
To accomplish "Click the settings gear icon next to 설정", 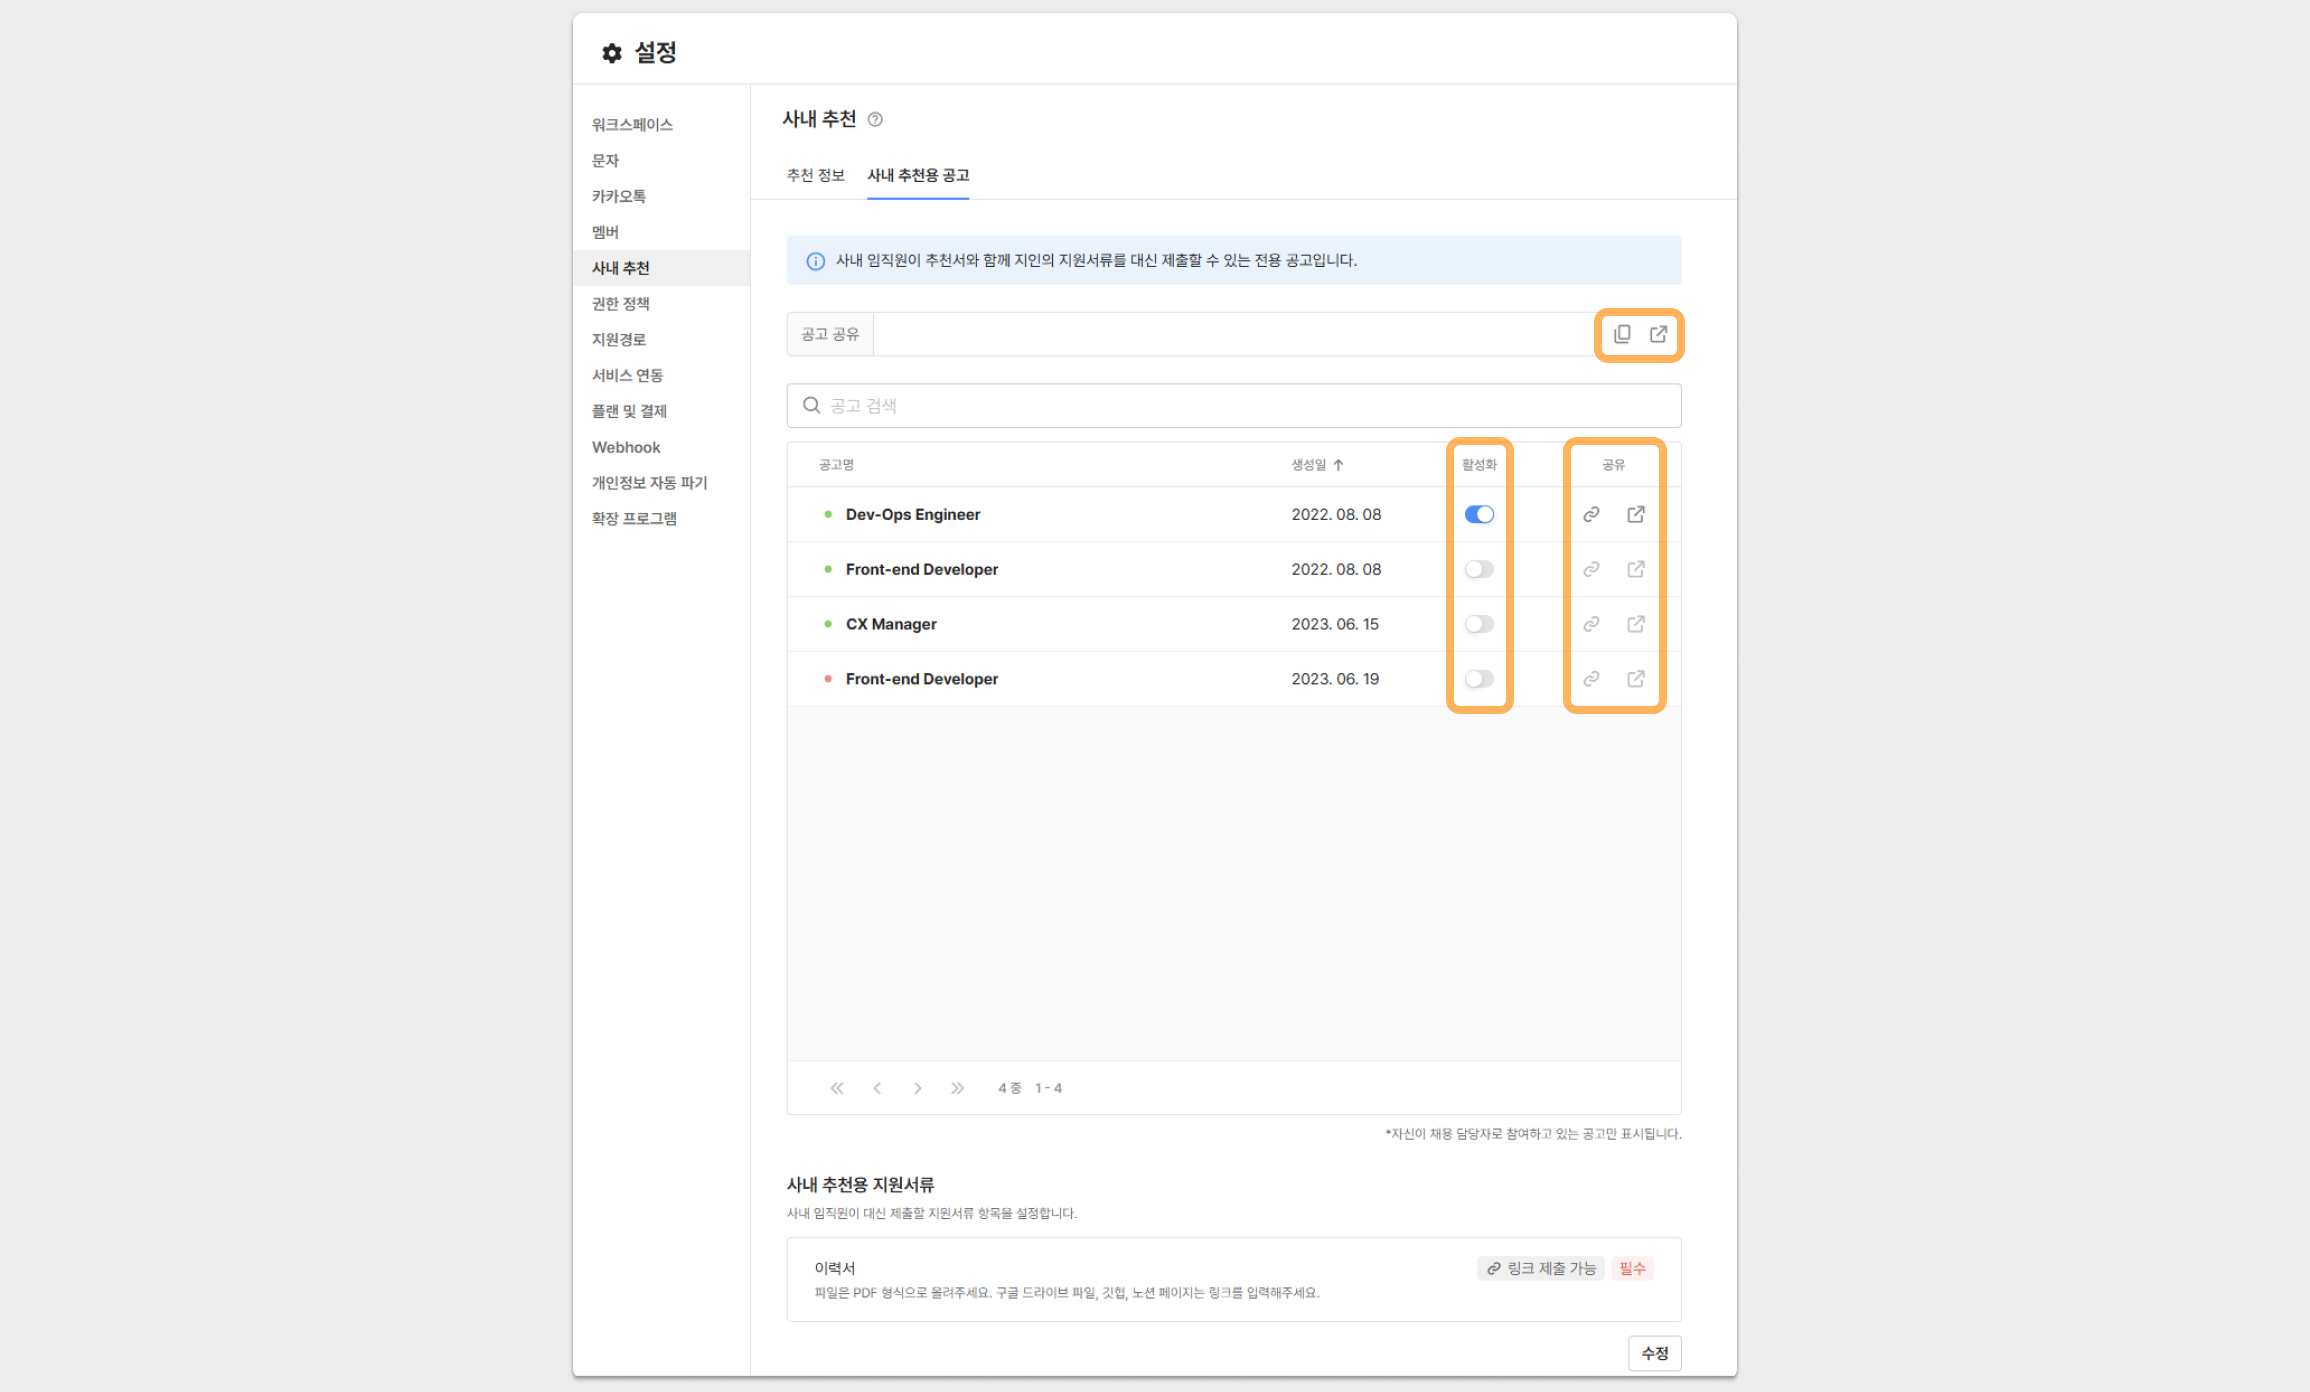I will [612, 53].
